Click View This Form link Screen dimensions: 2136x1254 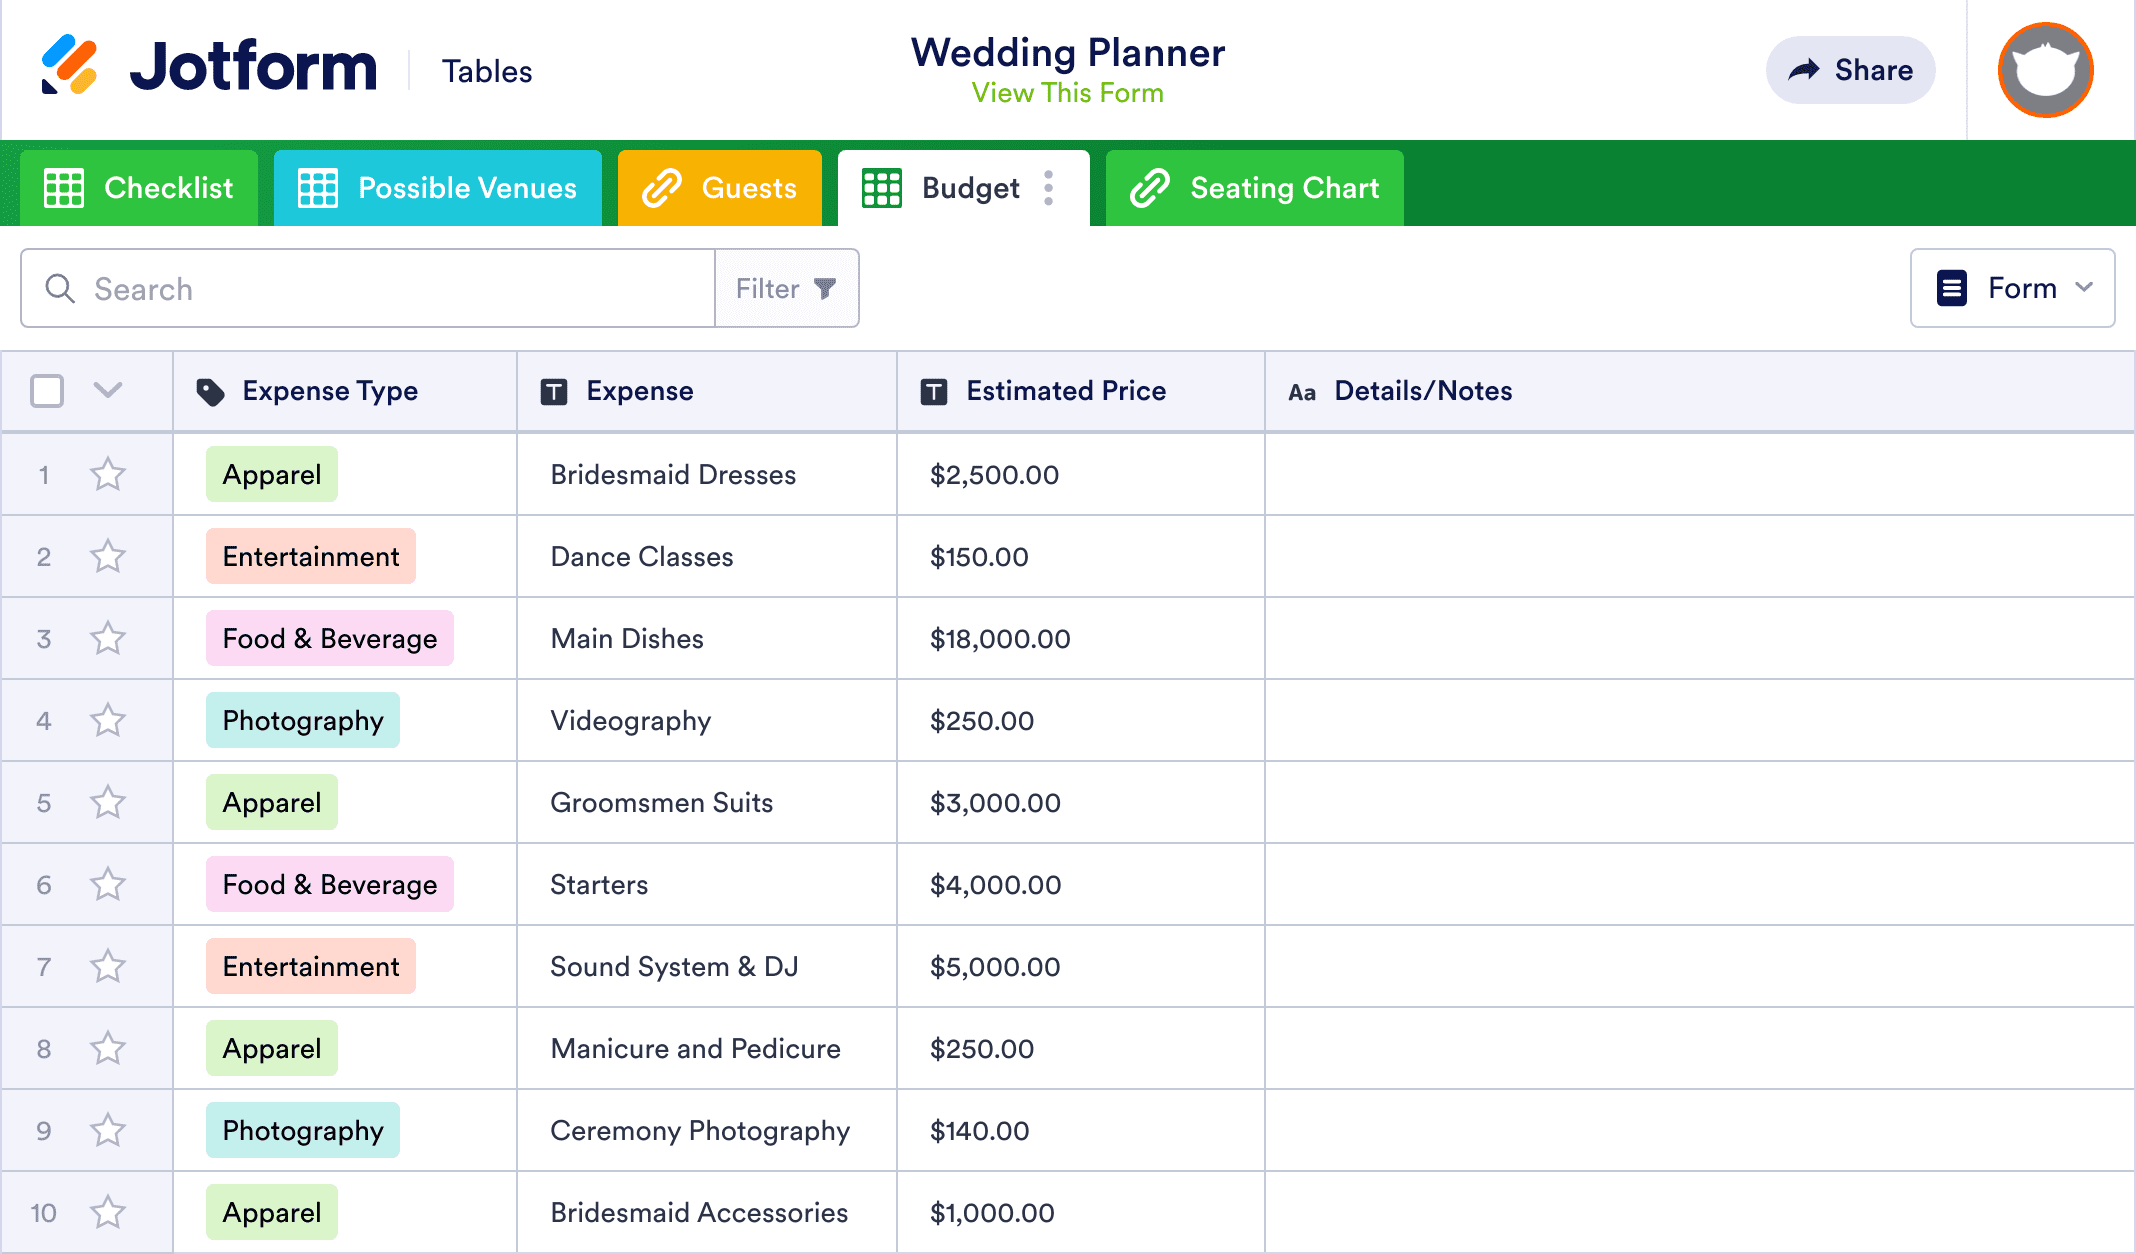click(1067, 93)
